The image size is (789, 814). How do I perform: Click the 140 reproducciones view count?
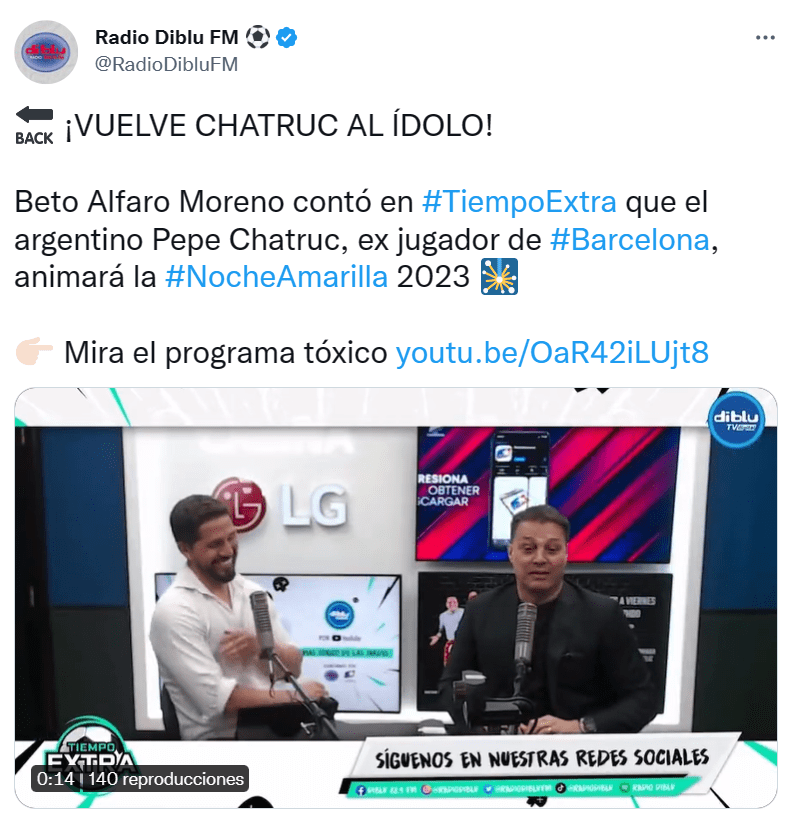pyautogui.click(x=166, y=779)
